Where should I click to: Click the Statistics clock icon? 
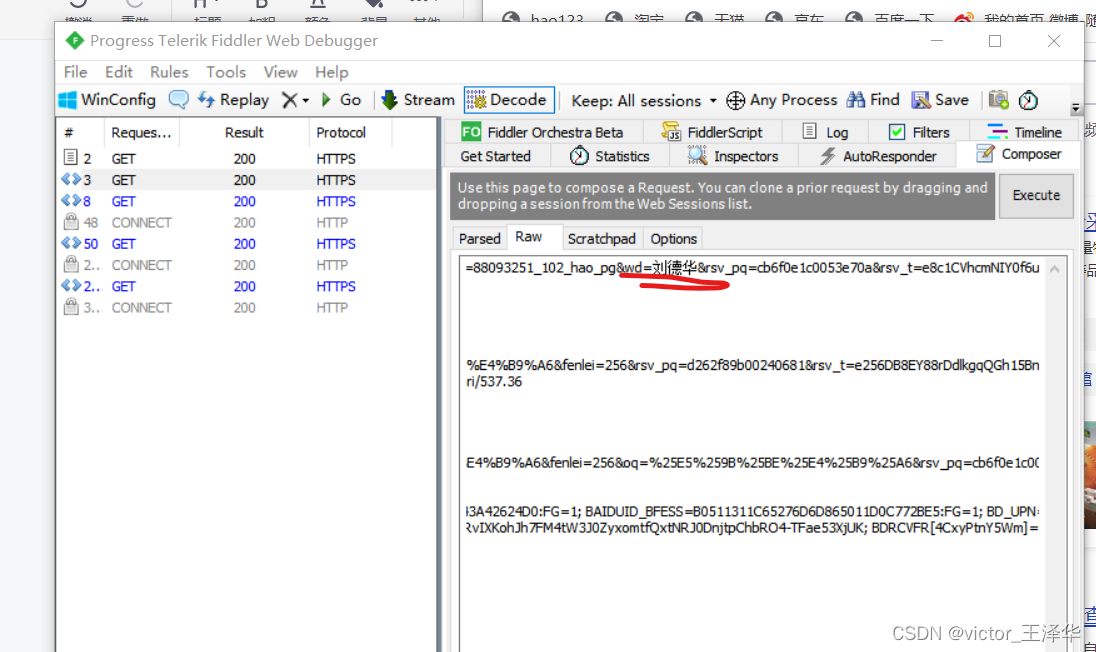[579, 156]
